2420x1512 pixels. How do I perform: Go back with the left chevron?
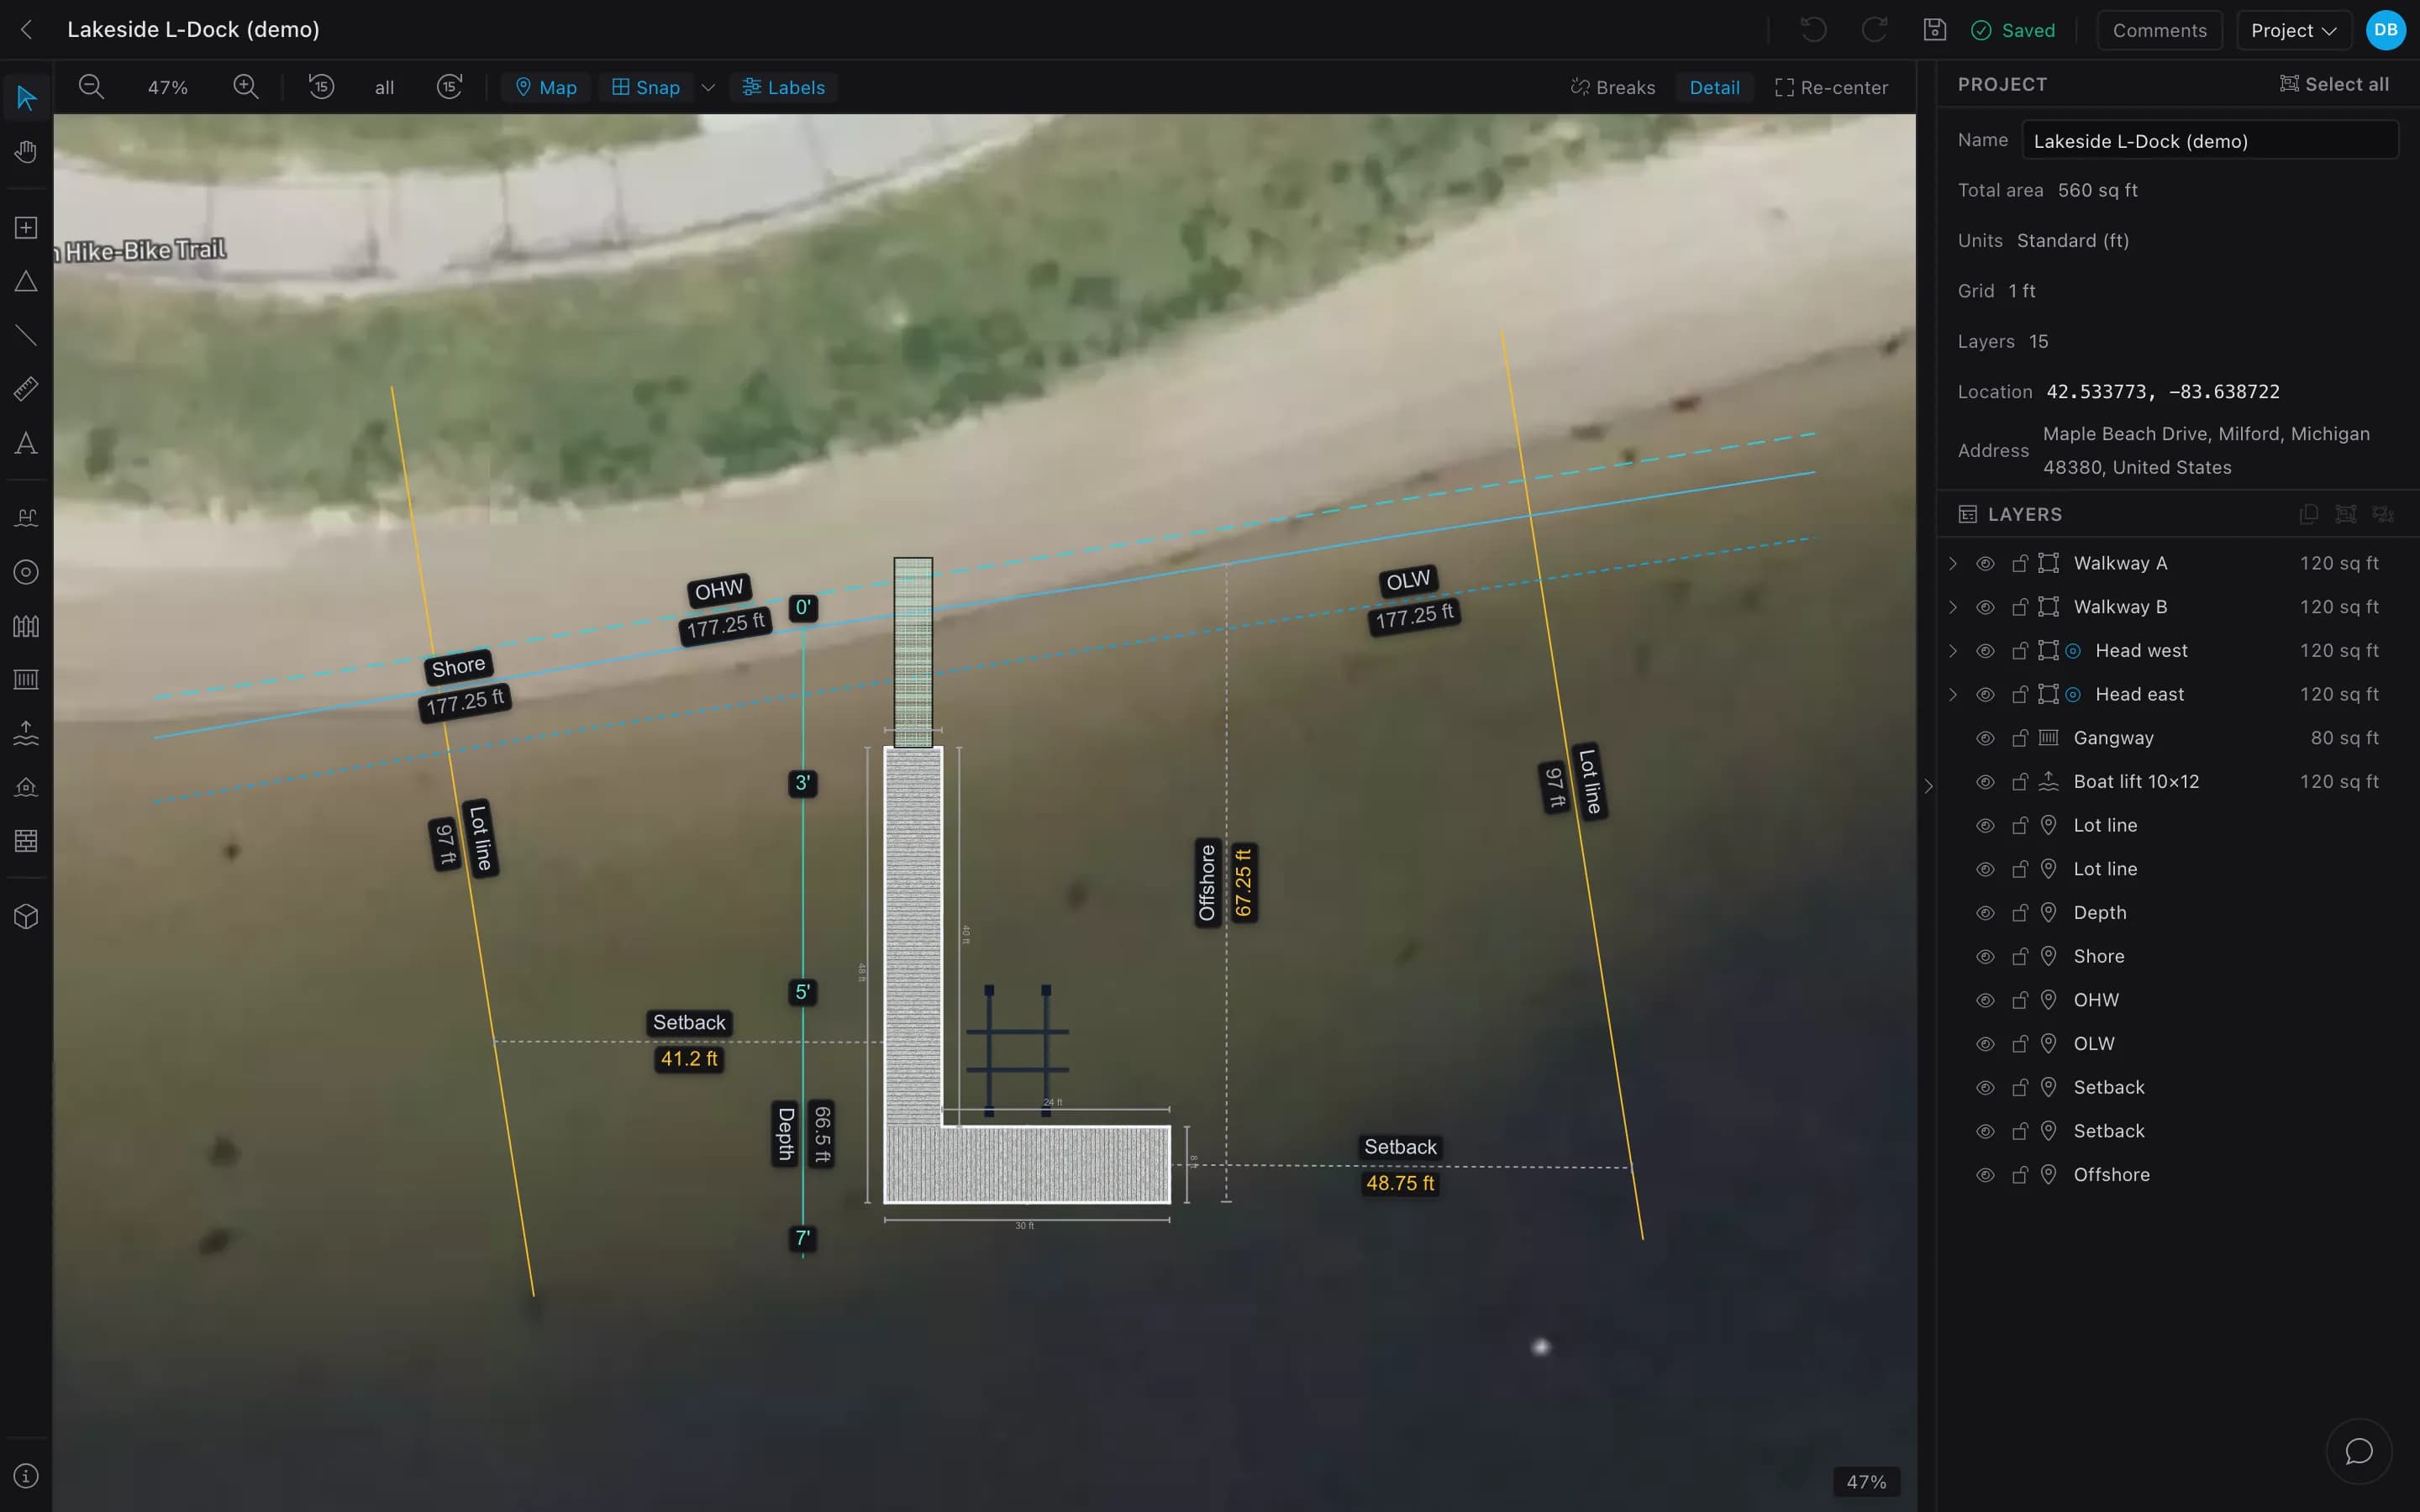click(x=27, y=30)
